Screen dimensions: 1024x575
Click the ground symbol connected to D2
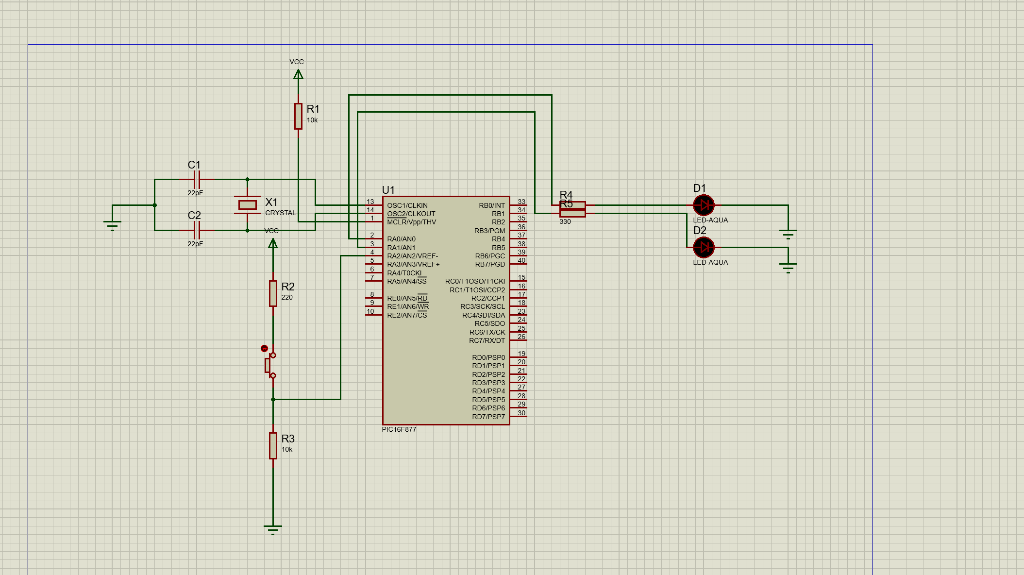[x=789, y=265]
